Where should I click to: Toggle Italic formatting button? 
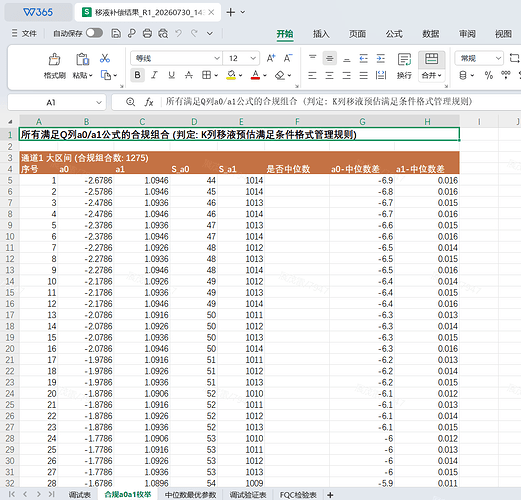tap(154, 75)
